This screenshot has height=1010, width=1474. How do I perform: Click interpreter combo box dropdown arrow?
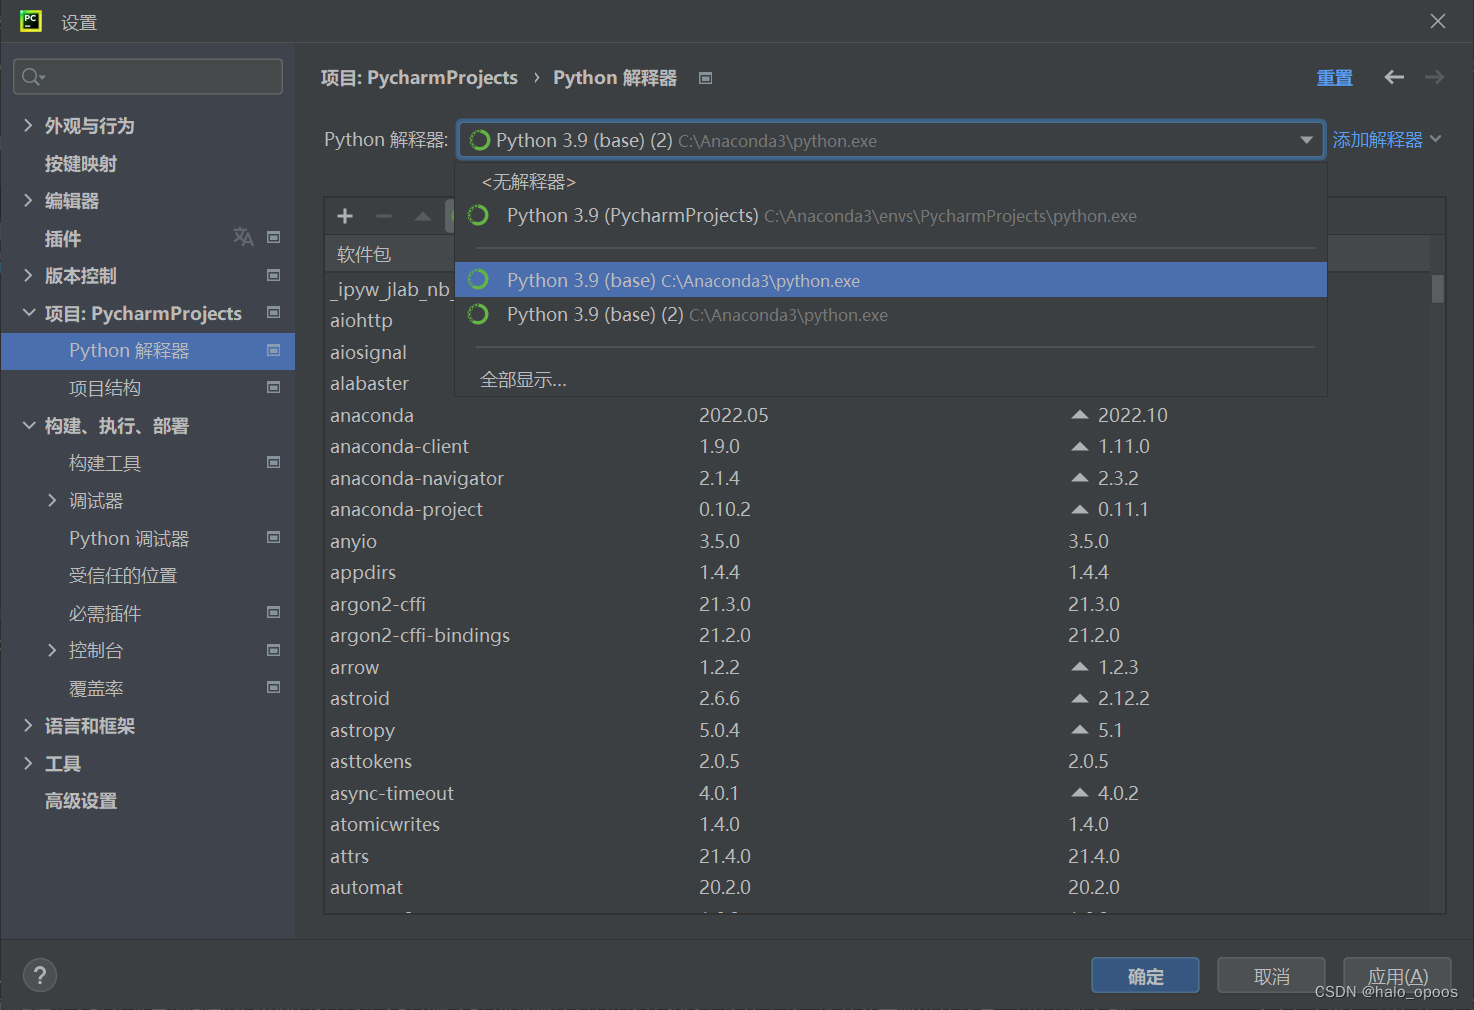point(1306,140)
